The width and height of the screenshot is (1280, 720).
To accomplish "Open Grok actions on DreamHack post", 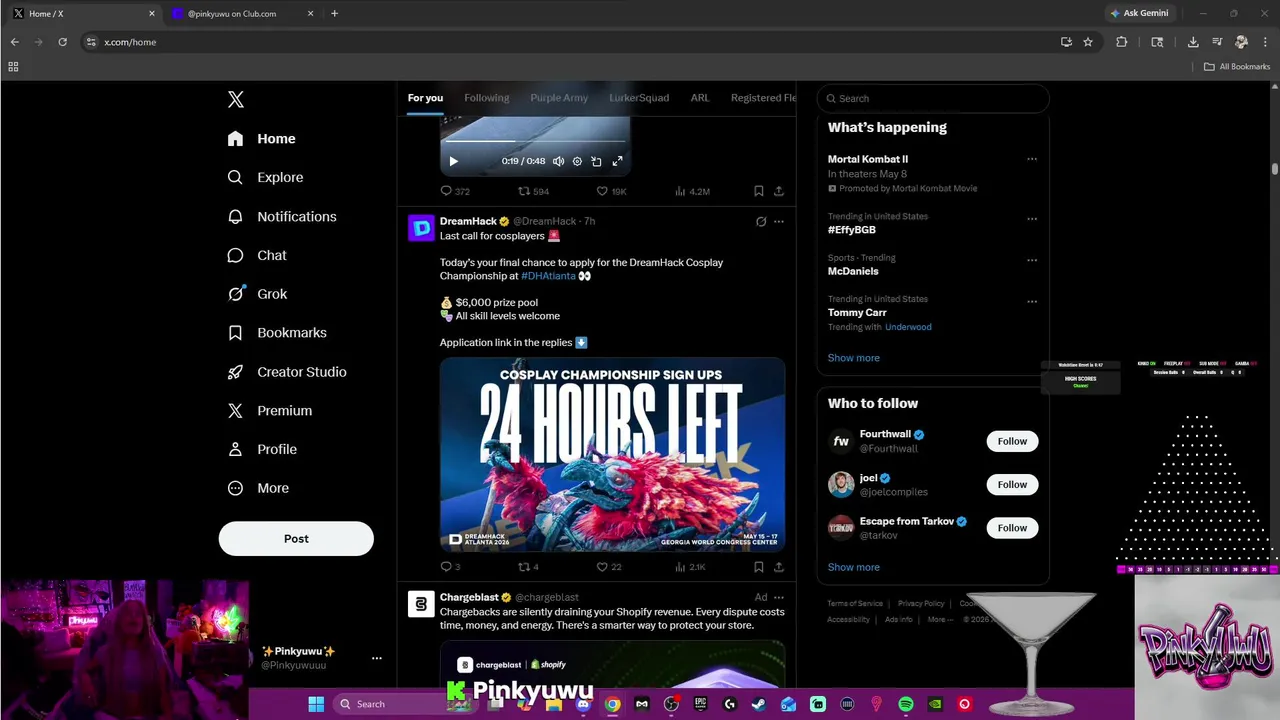I will [761, 221].
